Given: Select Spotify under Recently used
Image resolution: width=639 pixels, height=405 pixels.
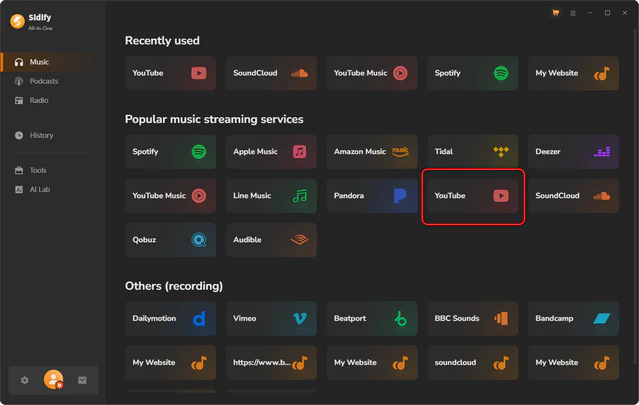Looking at the screenshot, I should coord(473,73).
